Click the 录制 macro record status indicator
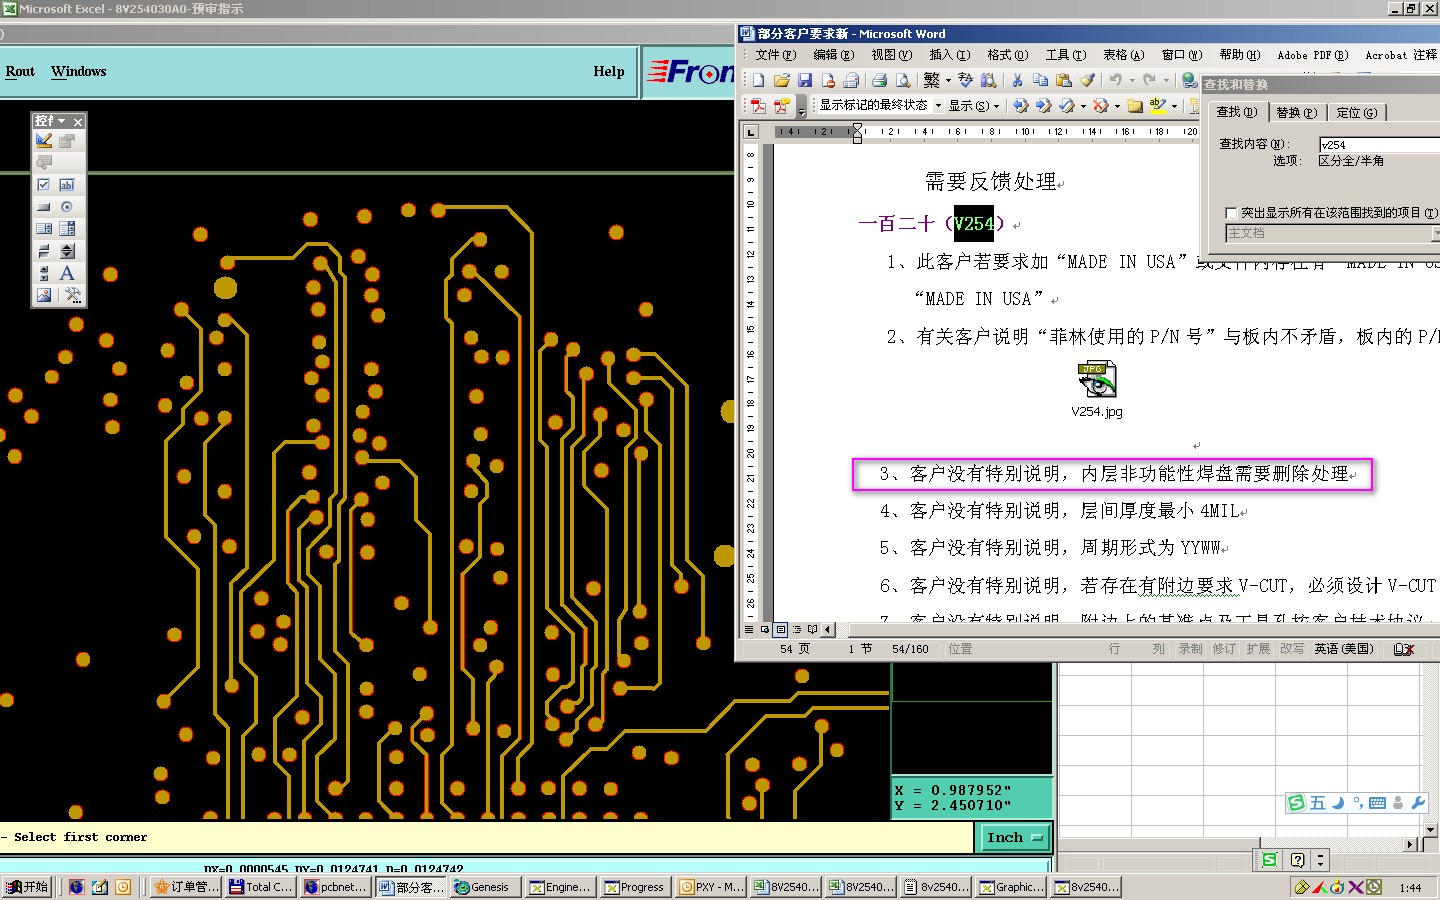Screen dimensions: 1440x900 [x=1190, y=649]
